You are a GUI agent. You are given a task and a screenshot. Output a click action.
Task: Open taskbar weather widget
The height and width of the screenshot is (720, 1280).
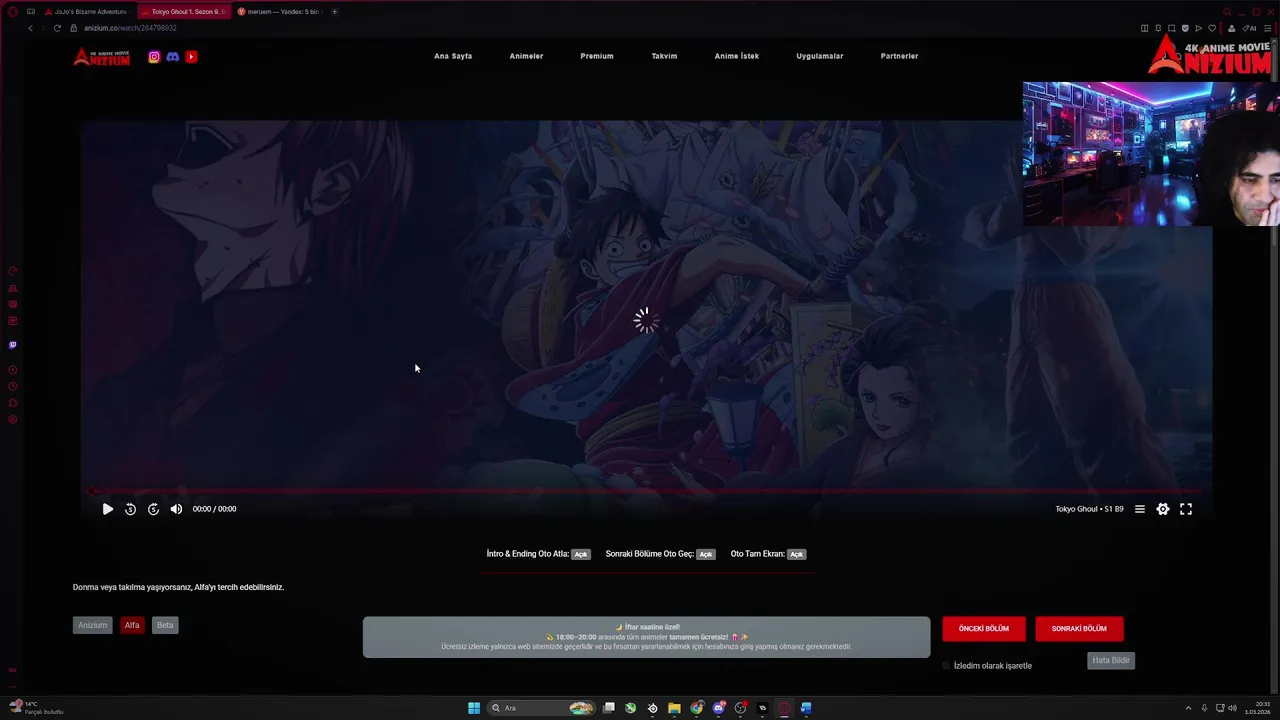(x=37, y=708)
